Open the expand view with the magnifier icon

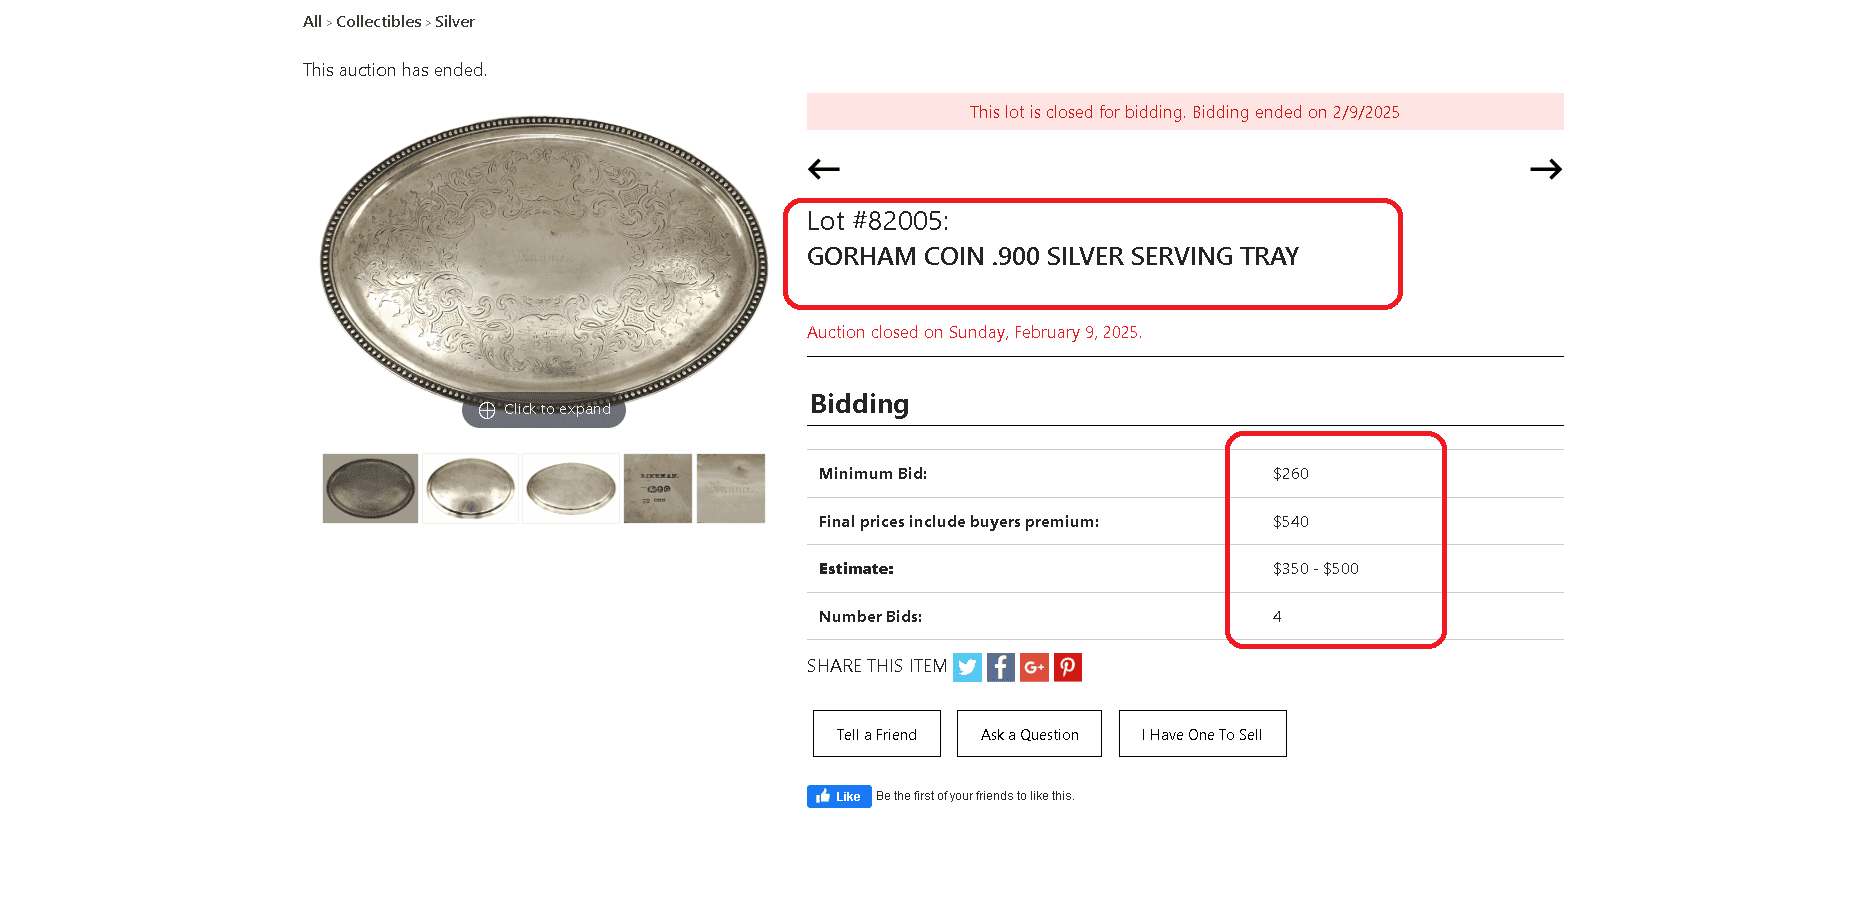[487, 409]
